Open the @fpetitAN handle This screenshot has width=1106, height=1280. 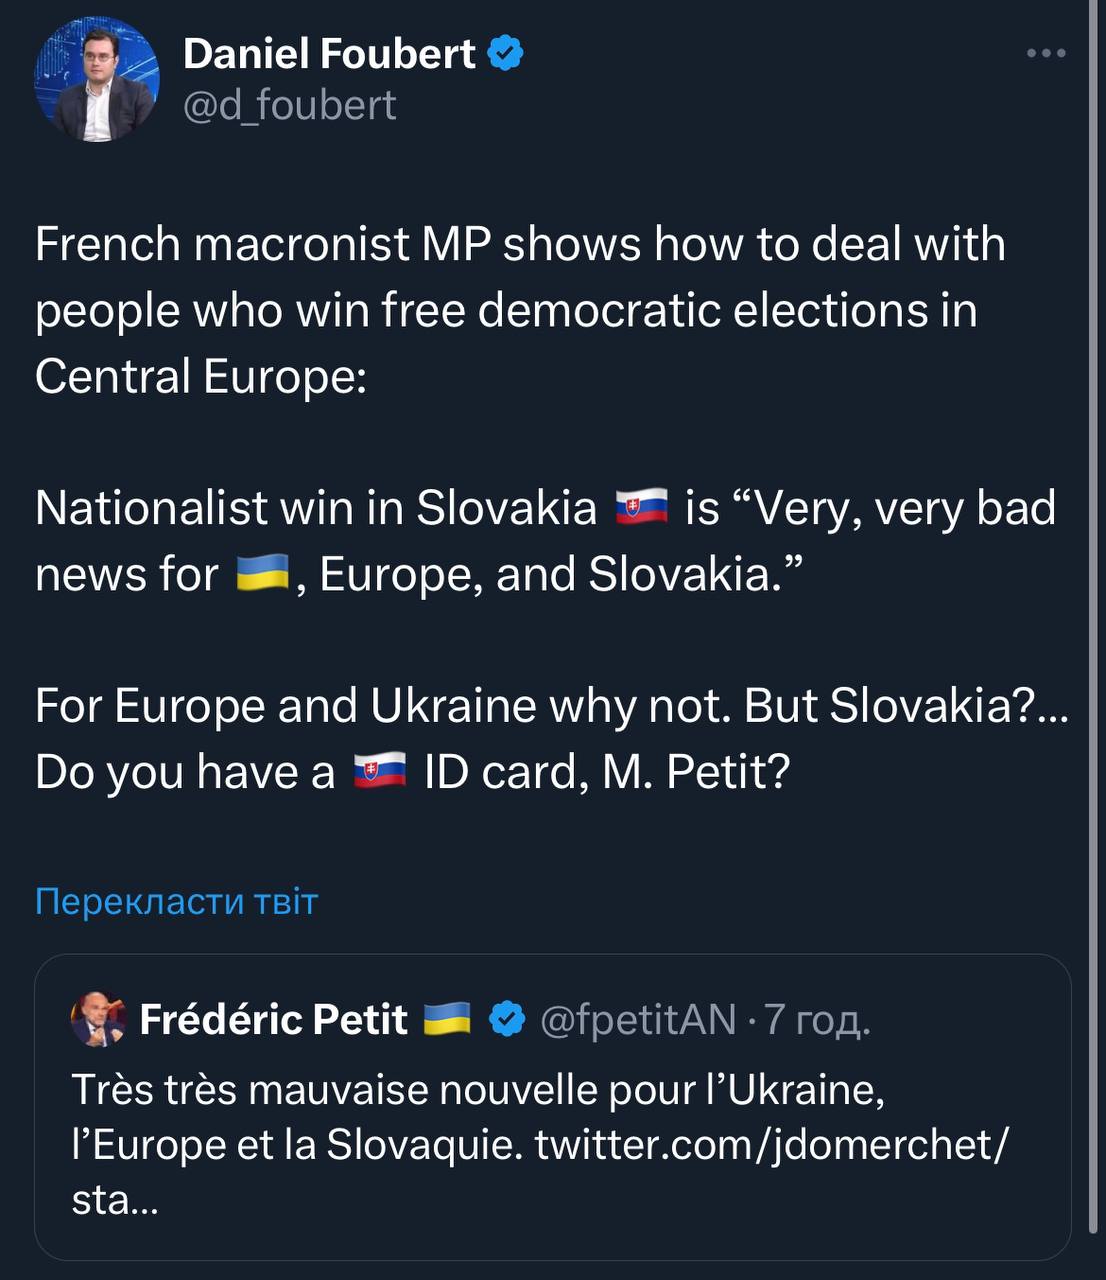[638, 1020]
